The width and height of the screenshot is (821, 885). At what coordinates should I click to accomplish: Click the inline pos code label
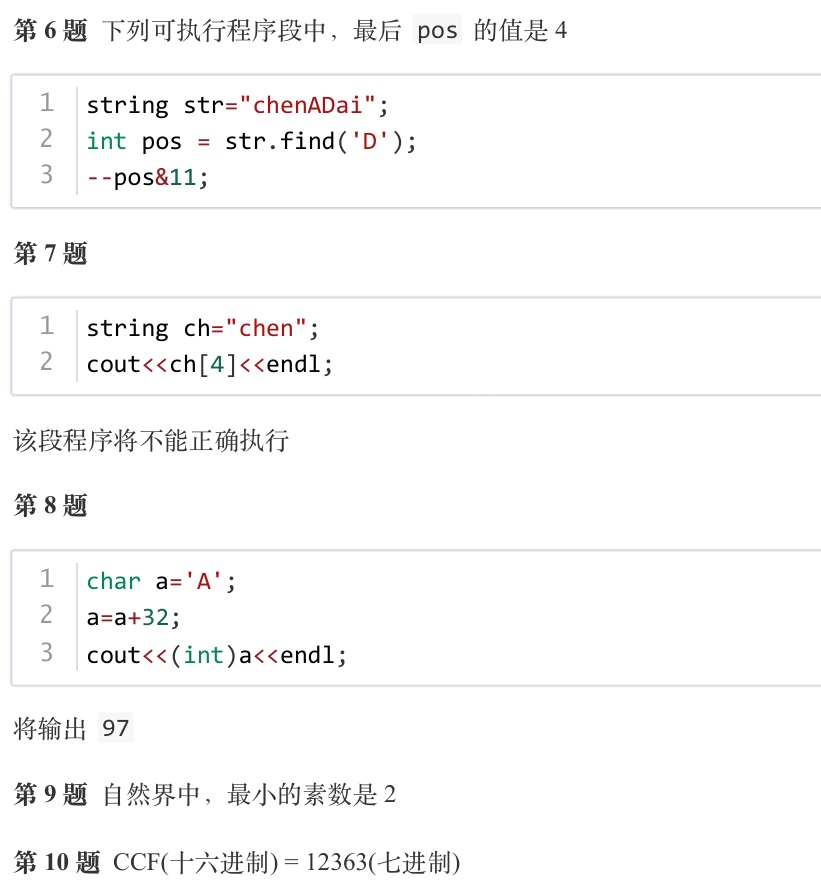(437, 30)
